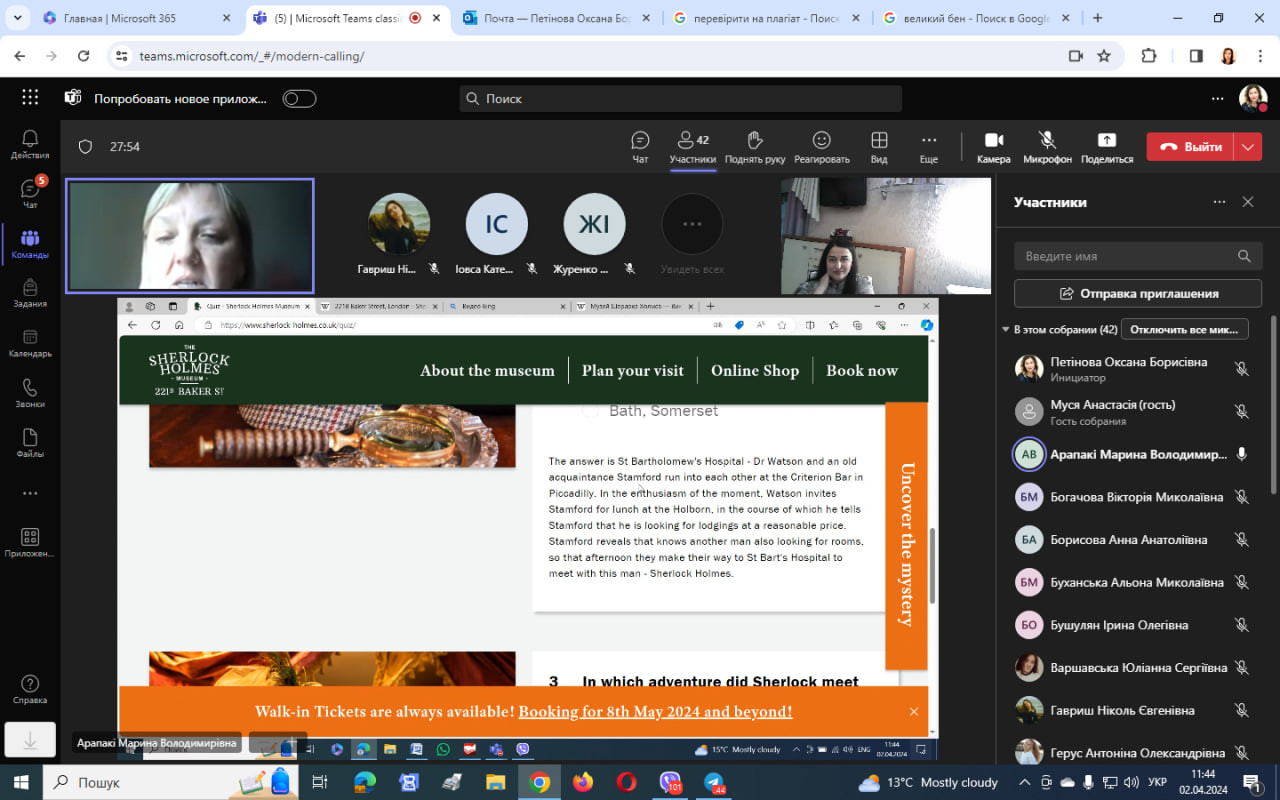Viewport: 1280px width, 800px height.
Task: Collapse the 'In this meeting (42)' list
Action: (1006, 329)
